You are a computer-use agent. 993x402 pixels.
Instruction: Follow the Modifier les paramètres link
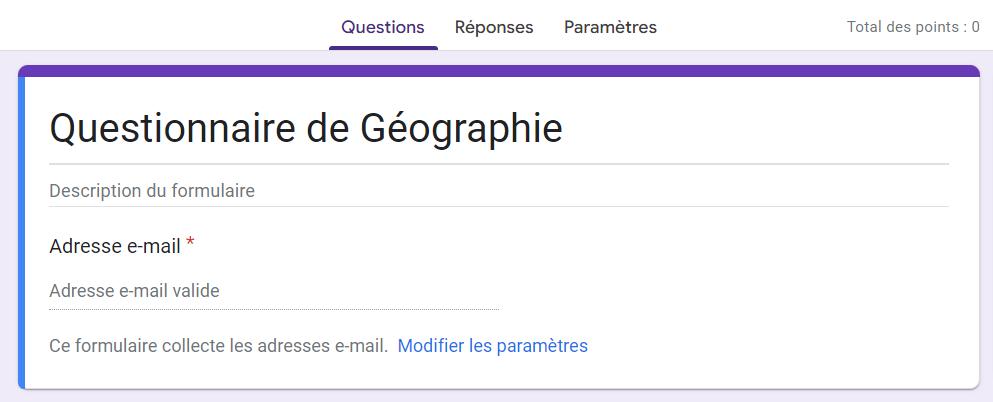click(493, 346)
